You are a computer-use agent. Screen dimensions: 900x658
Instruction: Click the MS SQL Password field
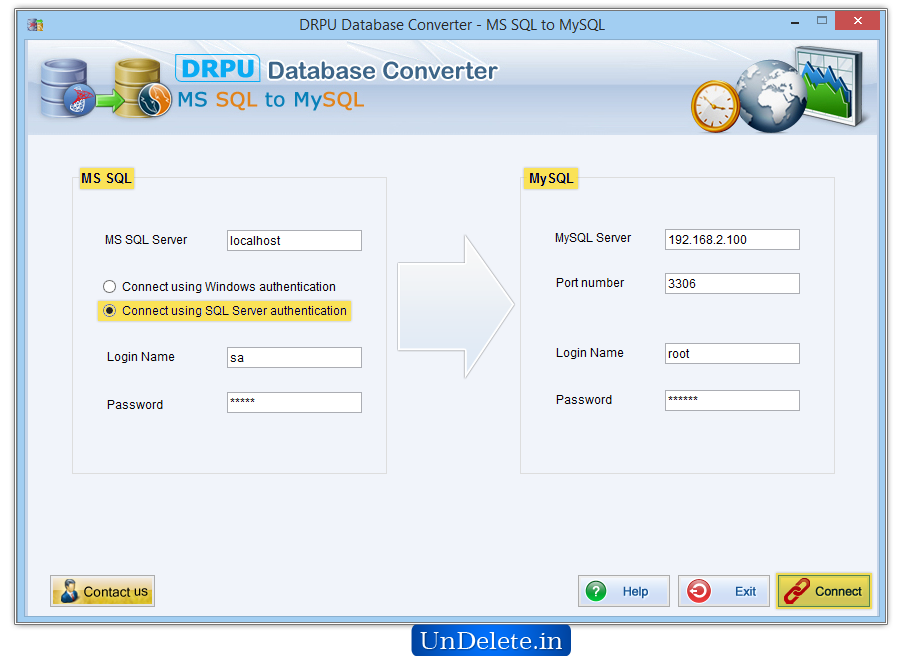click(x=294, y=402)
